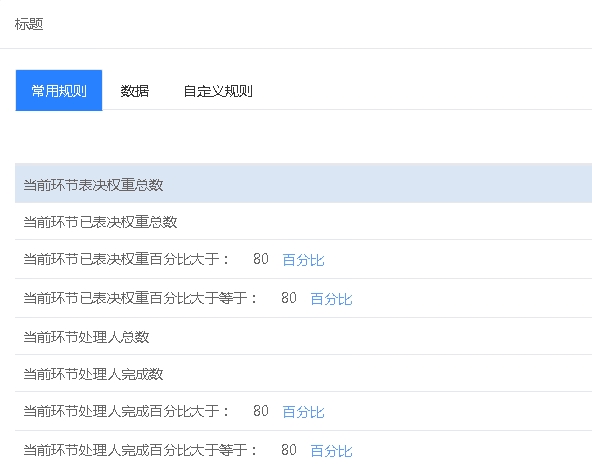Select rule 当前环节处理人完成数
The height and width of the screenshot is (475, 592).
[x=304, y=373]
